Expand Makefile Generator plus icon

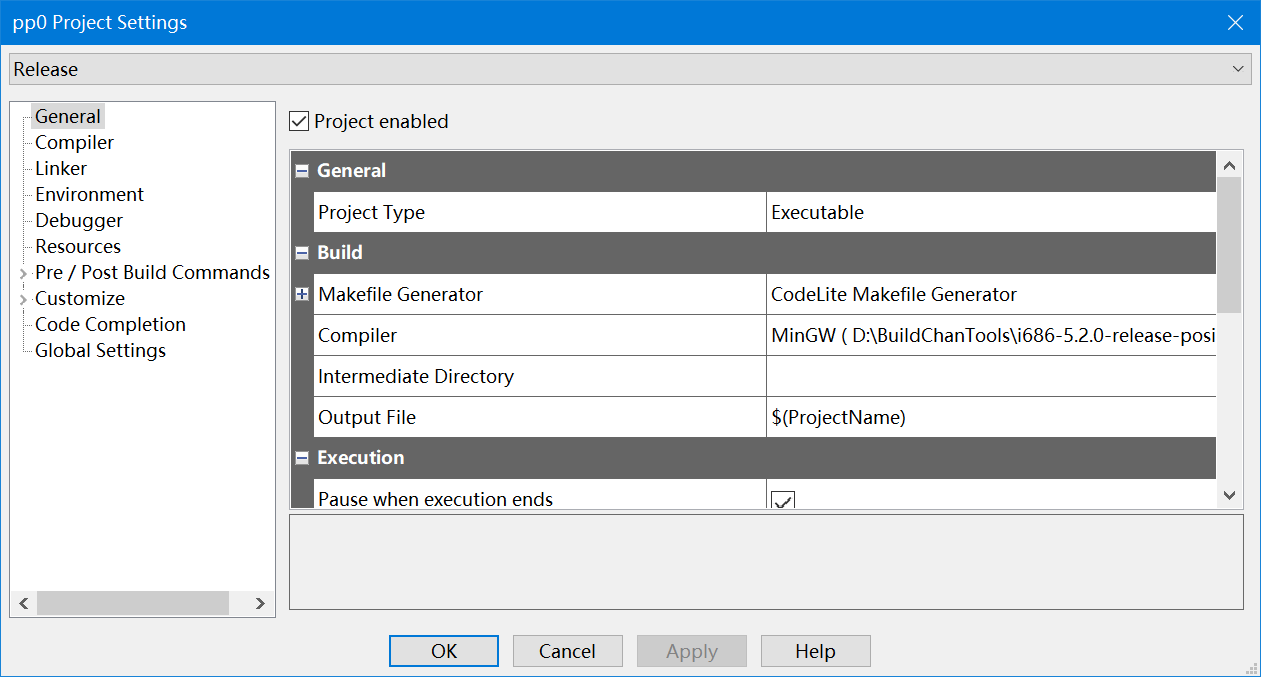[x=302, y=295]
